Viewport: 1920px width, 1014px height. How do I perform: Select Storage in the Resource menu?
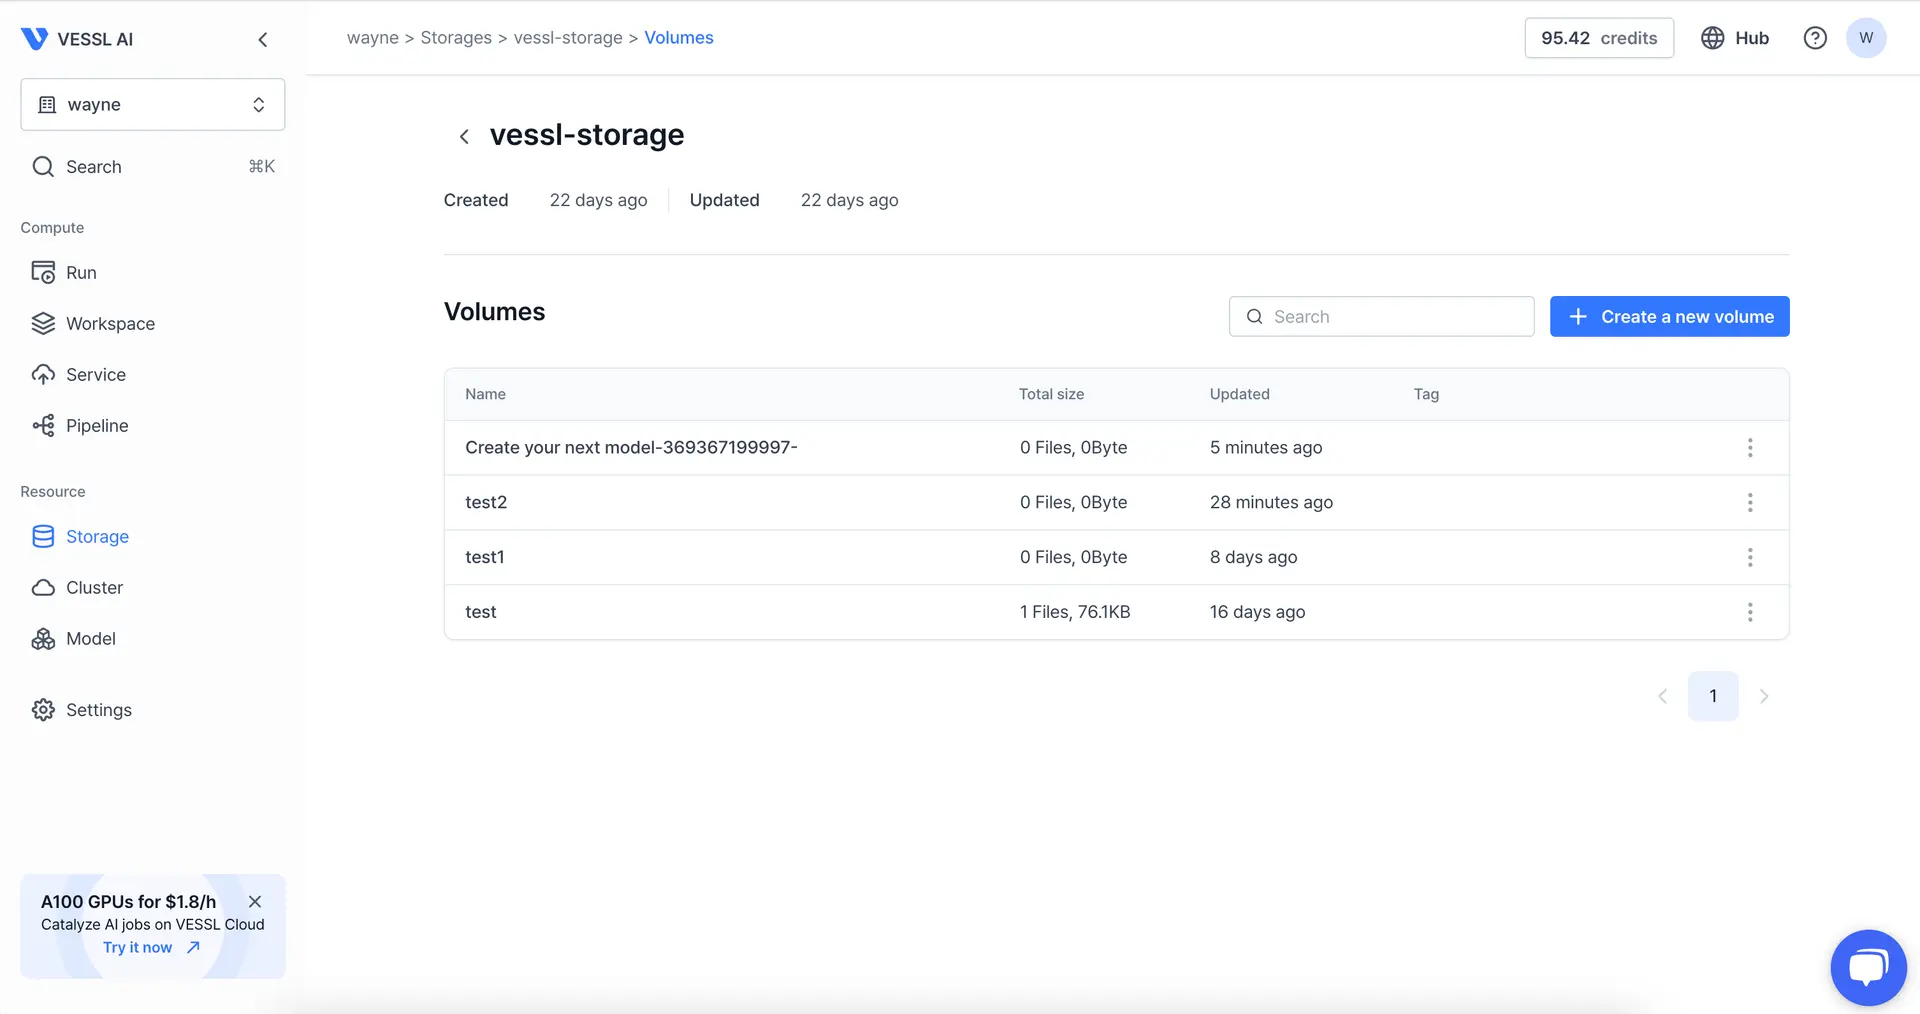[x=97, y=537]
